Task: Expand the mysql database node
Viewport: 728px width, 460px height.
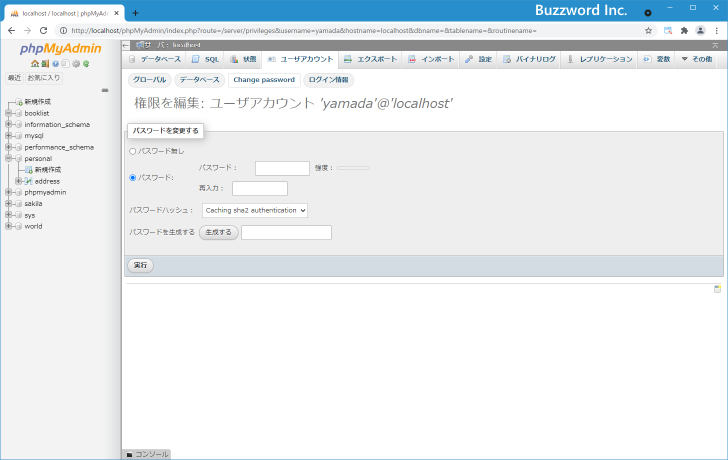Action: [8, 136]
